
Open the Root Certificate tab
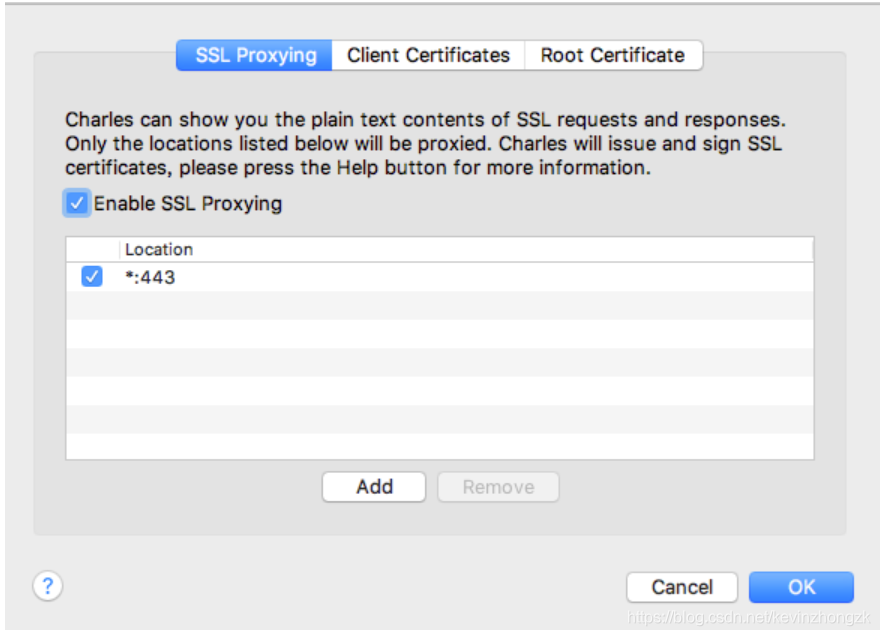[613, 55]
